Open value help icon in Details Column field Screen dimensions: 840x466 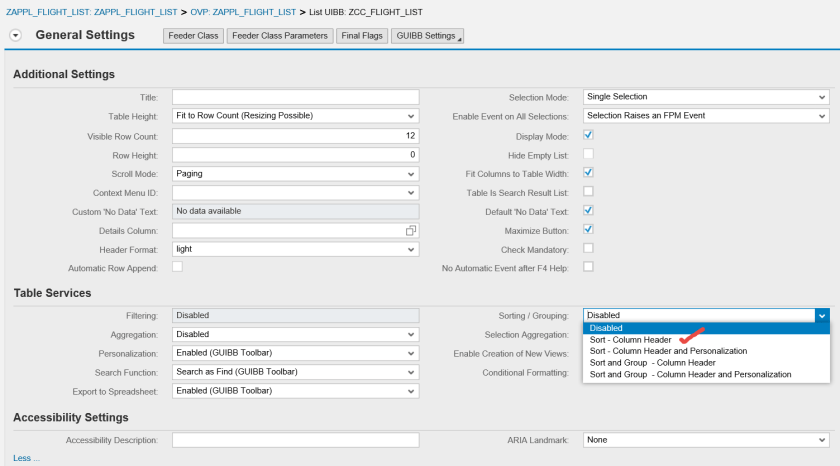(410, 230)
